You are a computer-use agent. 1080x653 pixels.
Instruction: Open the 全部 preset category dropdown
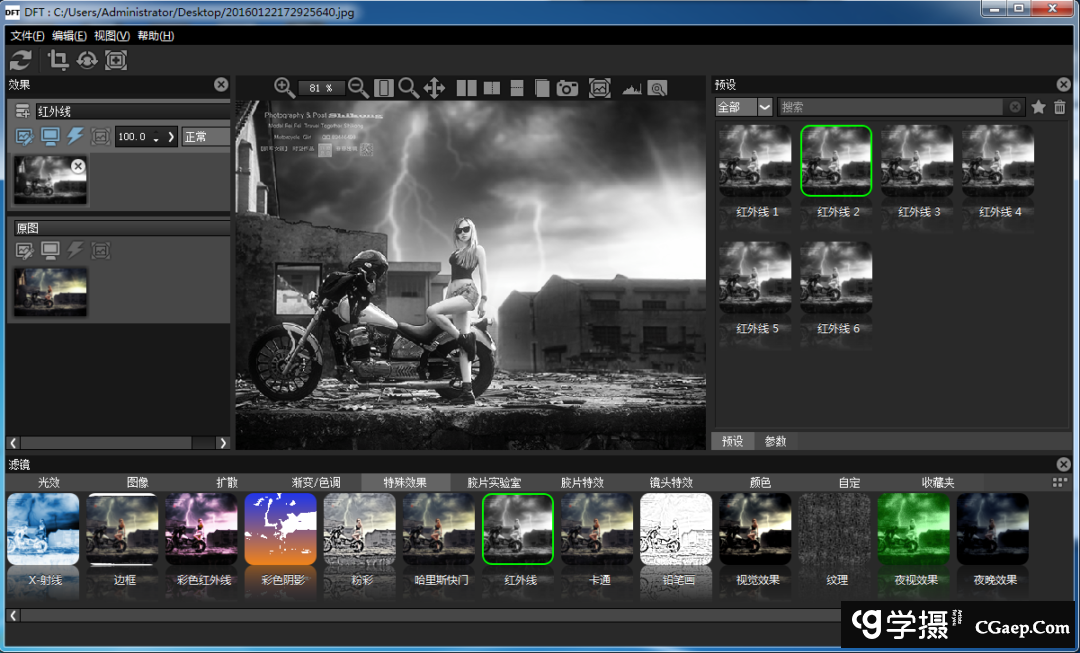765,107
